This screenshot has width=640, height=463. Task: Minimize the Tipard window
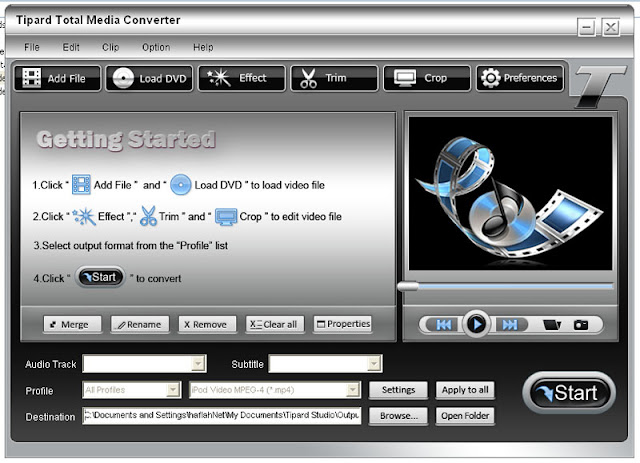pos(587,28)
